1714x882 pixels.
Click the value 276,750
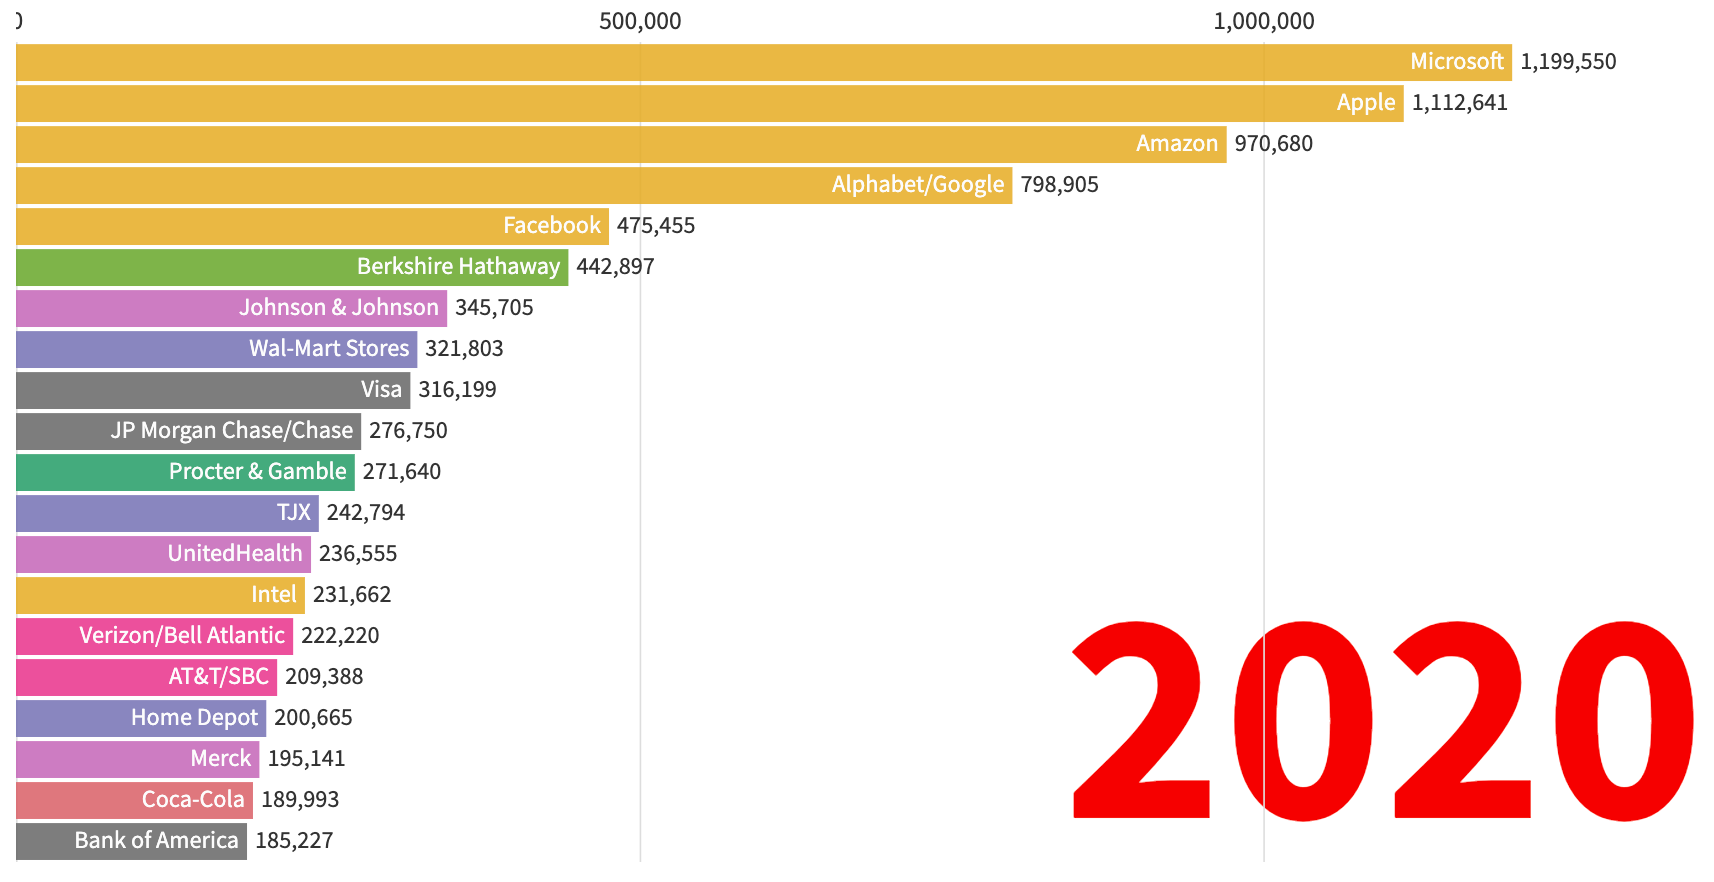[408, 431]
